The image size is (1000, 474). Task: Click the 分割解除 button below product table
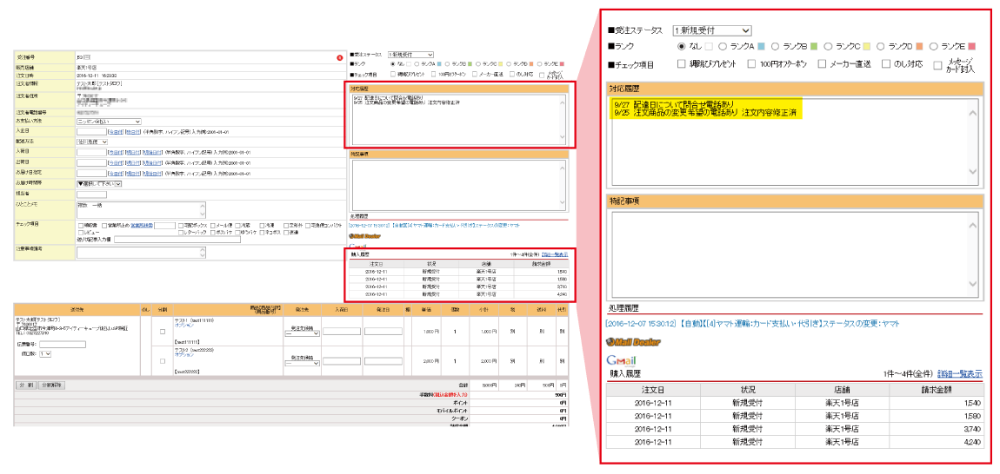[52, 385]
